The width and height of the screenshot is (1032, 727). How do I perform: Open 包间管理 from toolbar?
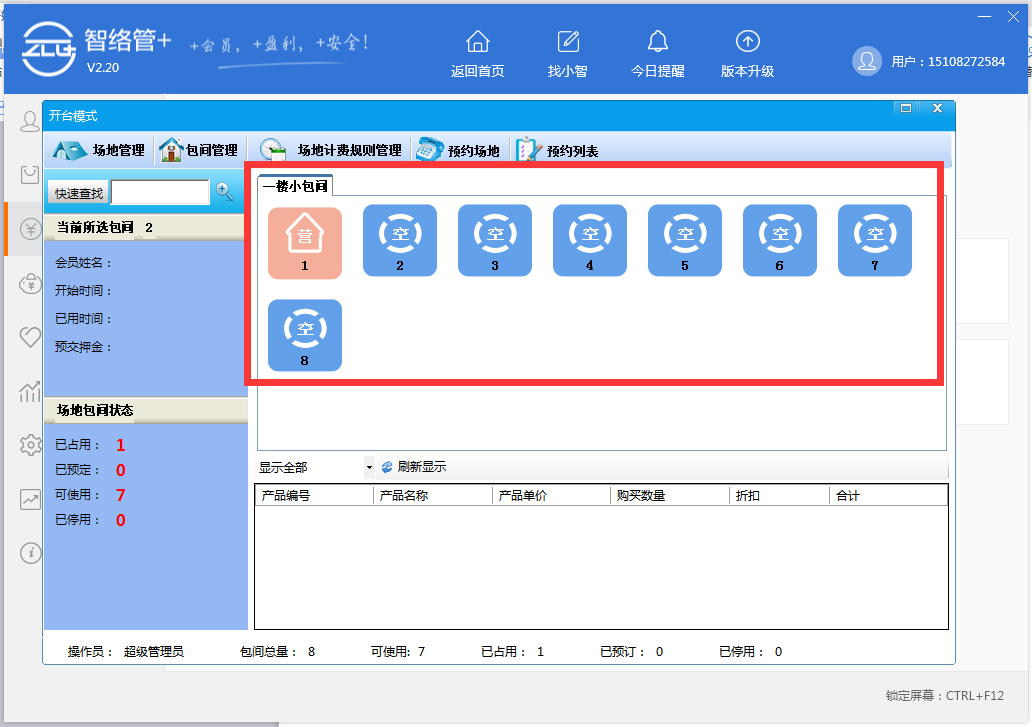coord(199,151)
